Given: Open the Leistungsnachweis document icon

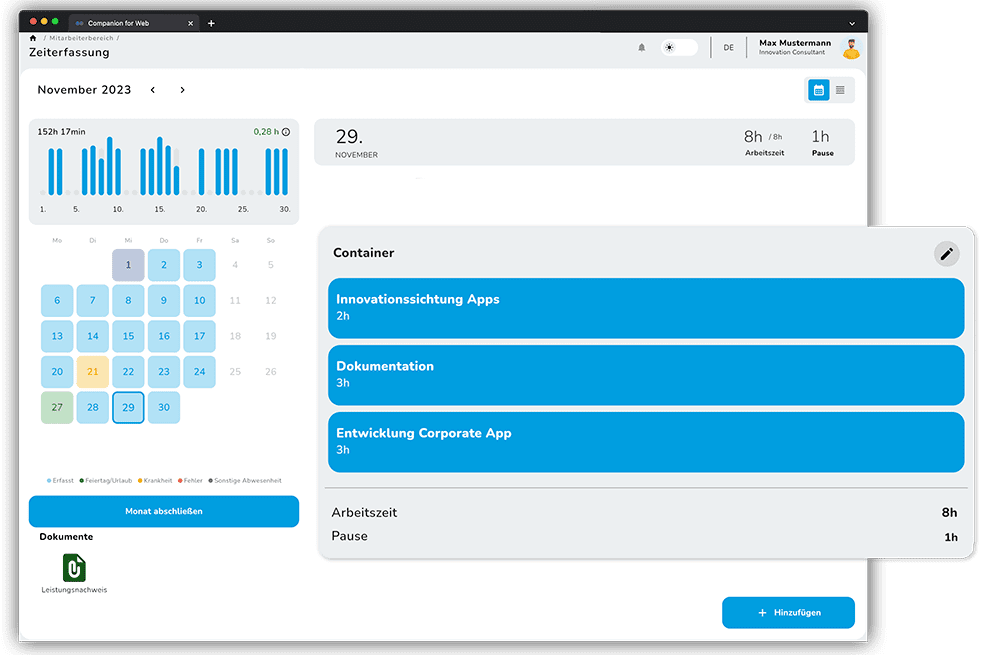Looking at the screenshot, I should (x=74, y=568).
